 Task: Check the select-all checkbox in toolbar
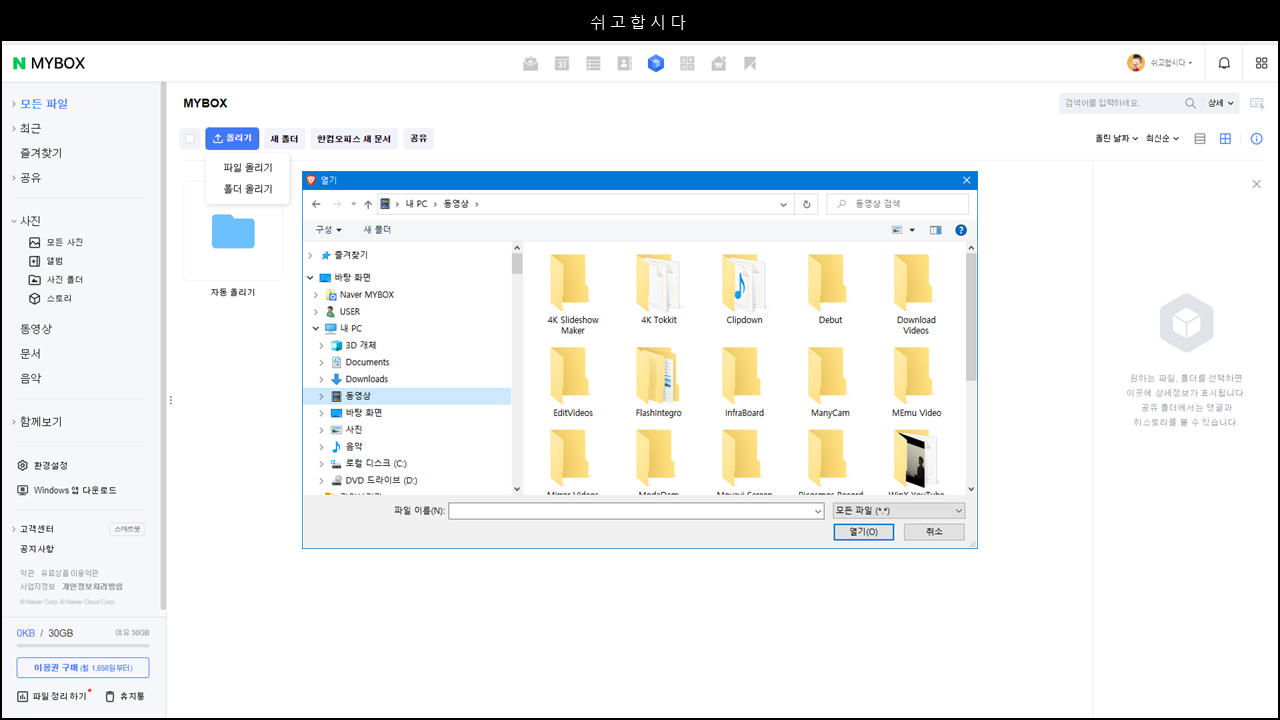tap(190, 139)
